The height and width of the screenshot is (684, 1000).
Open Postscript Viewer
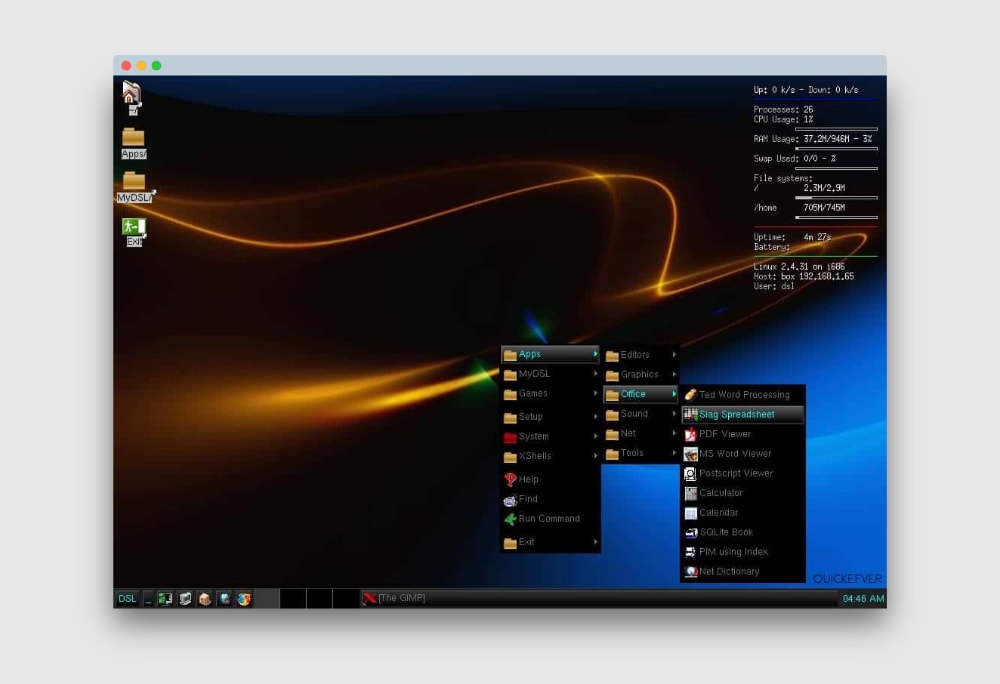[742, 473]
